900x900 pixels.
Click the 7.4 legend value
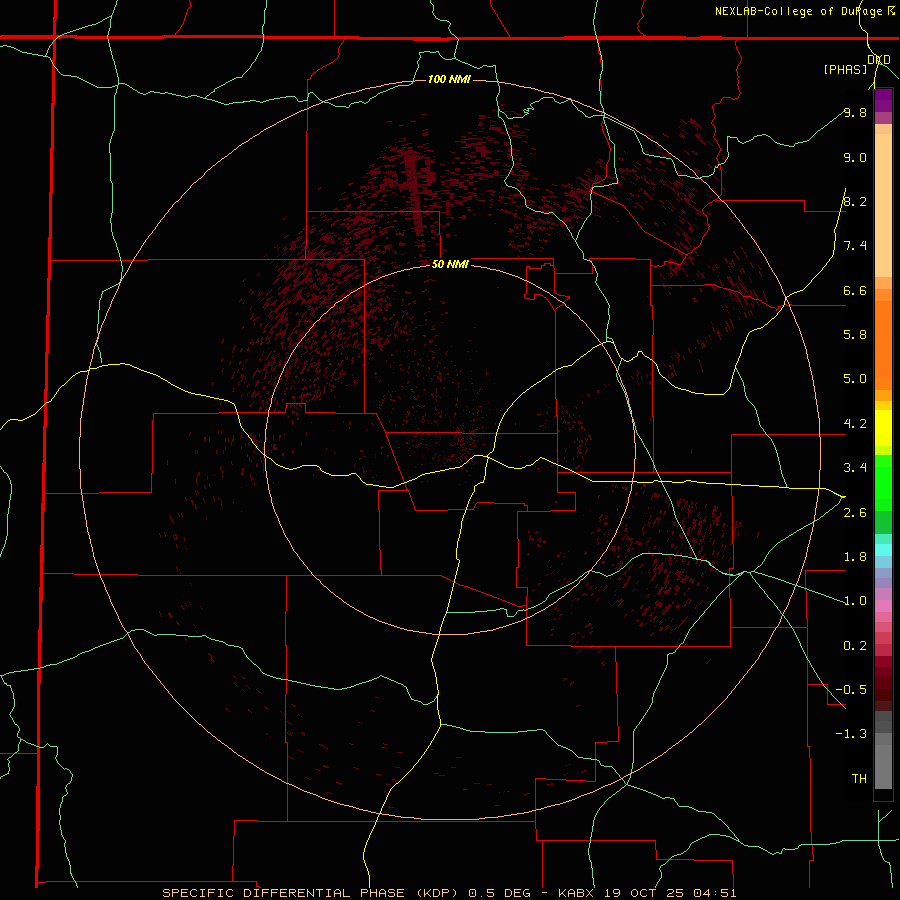[855, 246]
